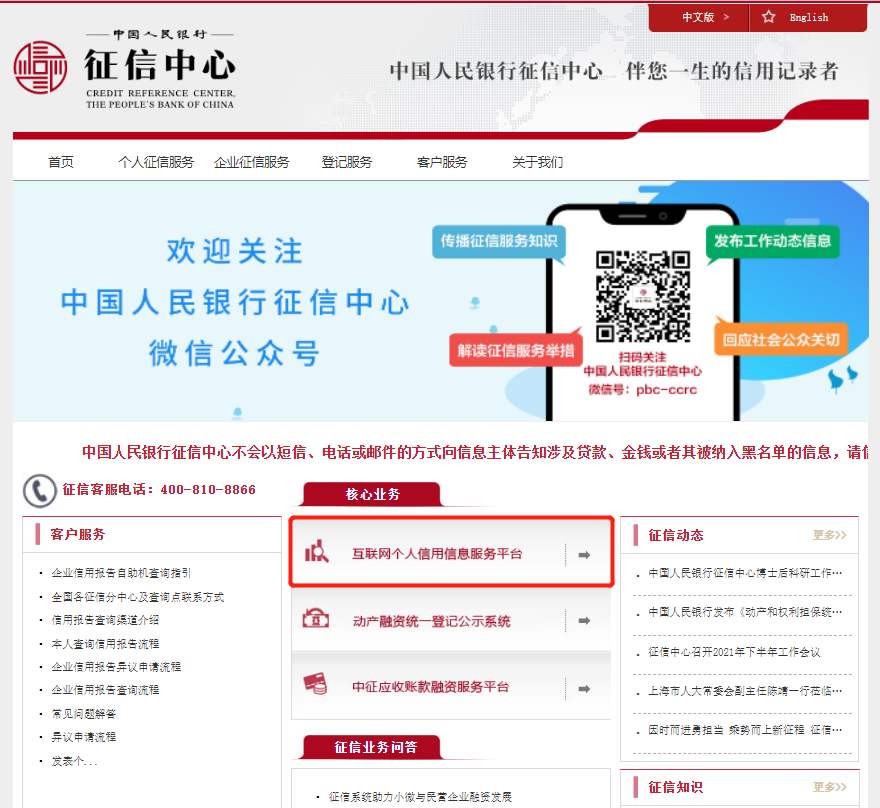This screenshot has height=808, width=880.
Task: Click the arrow next to 中征应收账款融资服务平台
Action: click(x=584, y=688)
